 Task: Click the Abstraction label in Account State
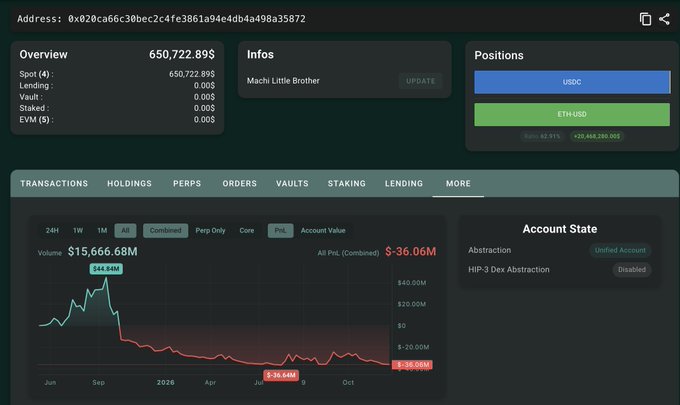[490, 250]
